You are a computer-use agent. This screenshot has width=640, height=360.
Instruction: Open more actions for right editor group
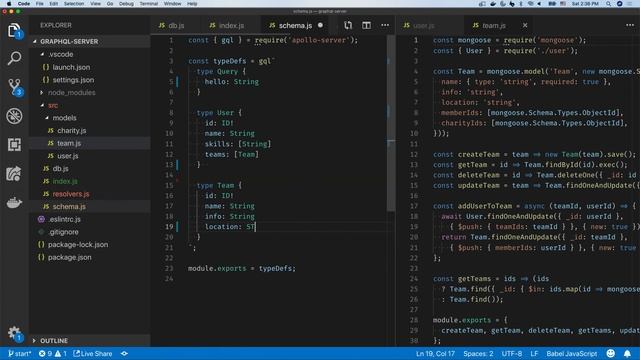(630, 25)
